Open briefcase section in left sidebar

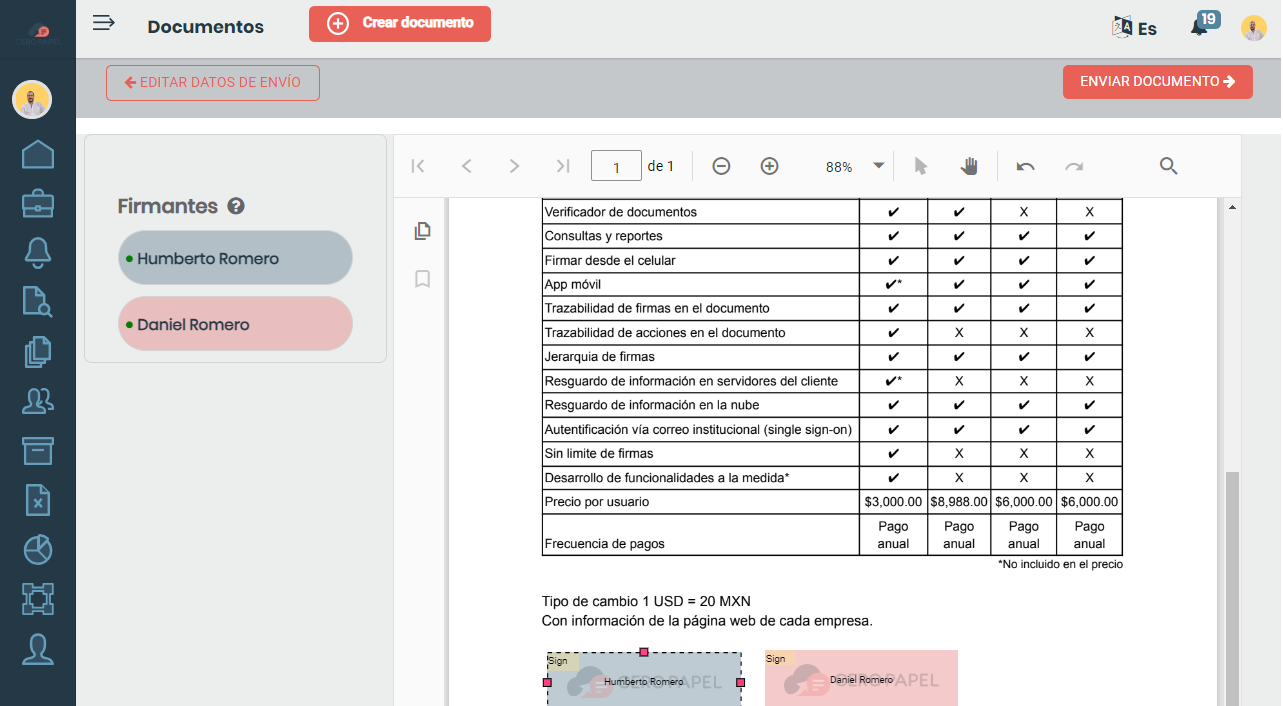(38, 204)
